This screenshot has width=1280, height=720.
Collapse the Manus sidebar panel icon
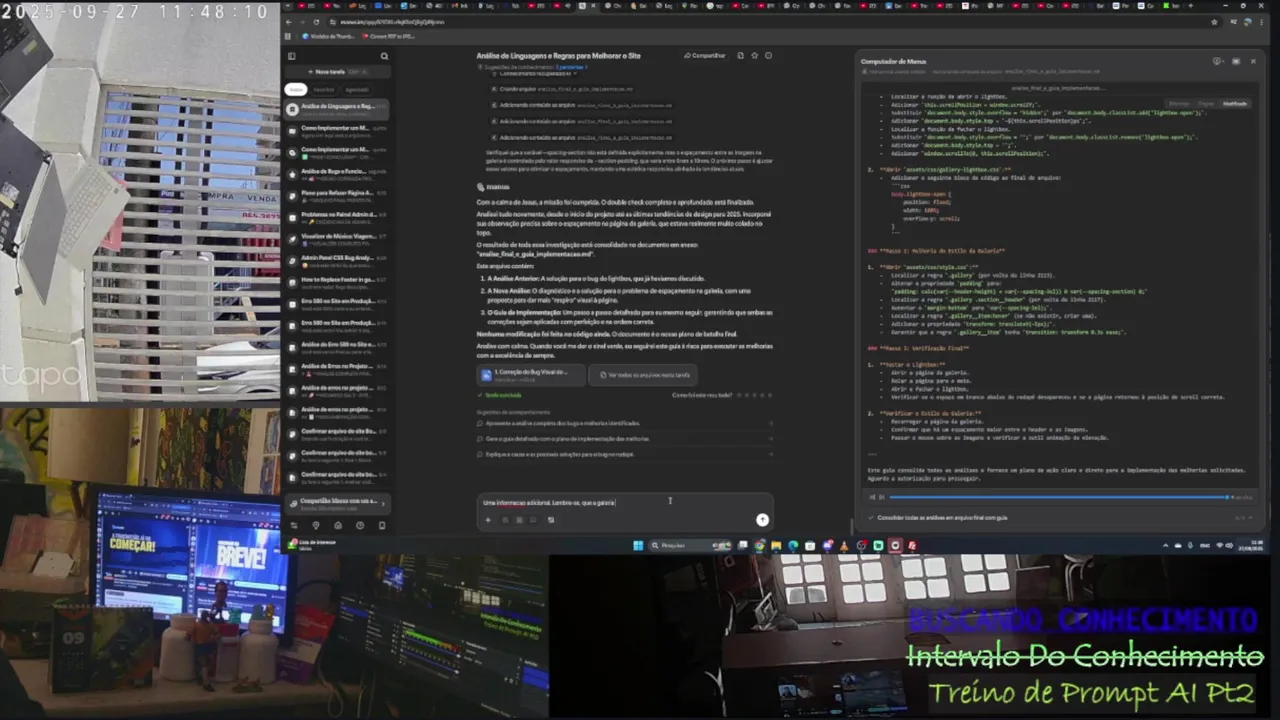pos(292,56)
